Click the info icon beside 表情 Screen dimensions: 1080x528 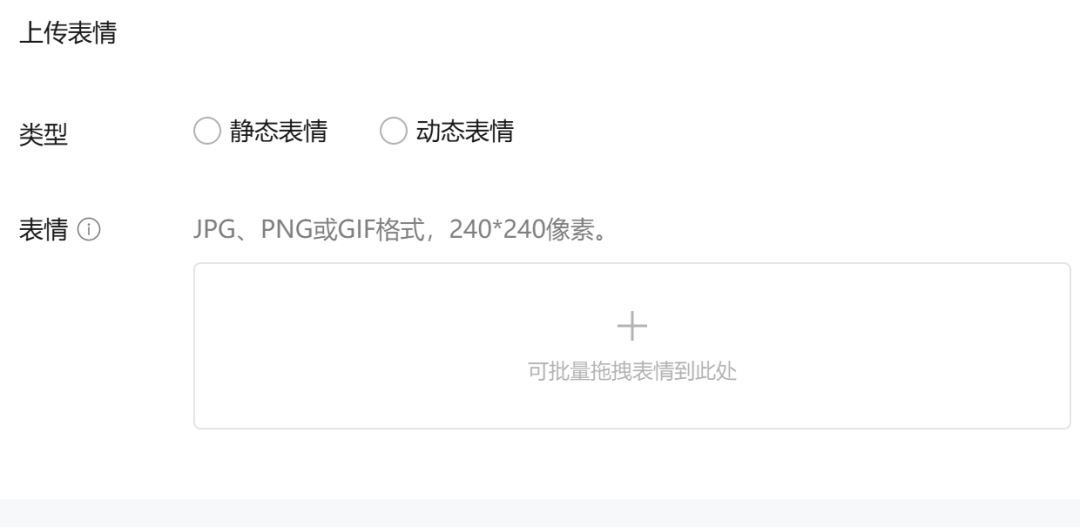pyautogui.click(x=89, y=230)
